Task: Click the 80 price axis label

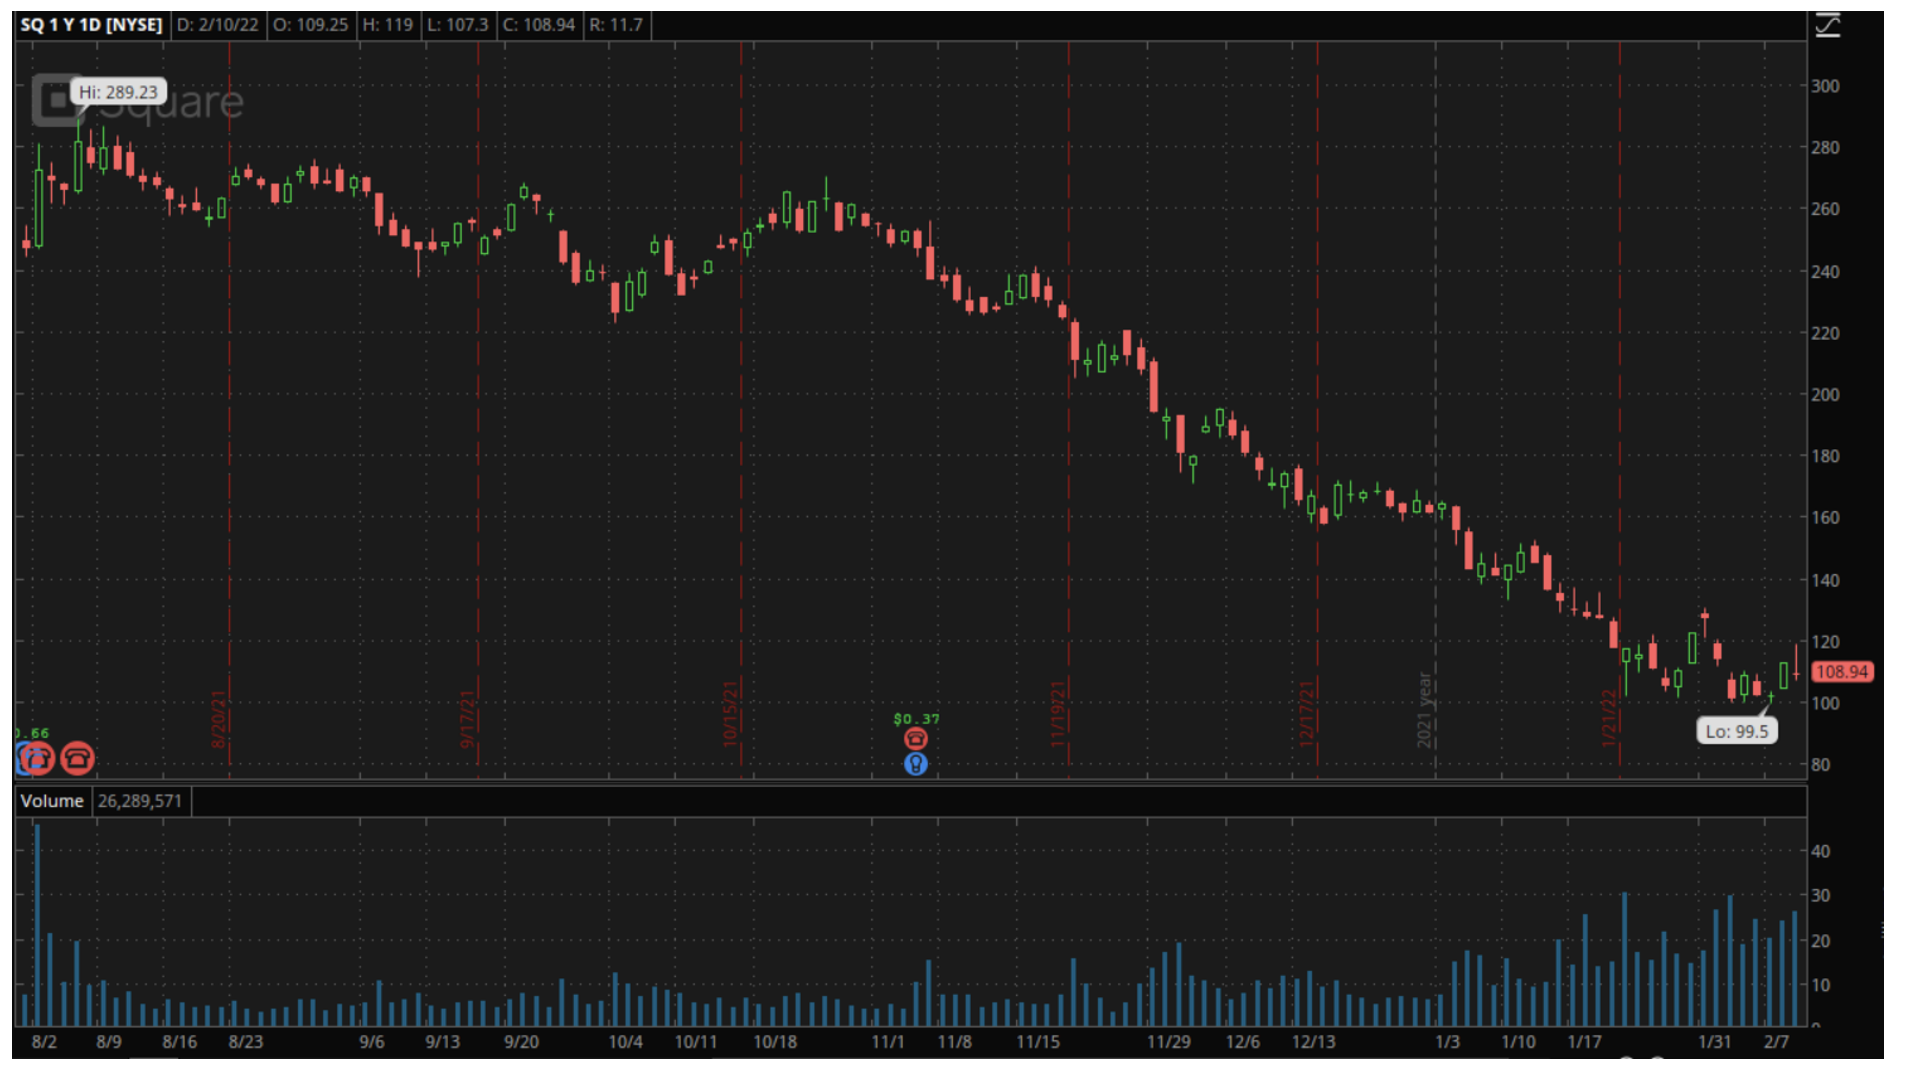Action: pyautogui.click(x=1821, y=765)
